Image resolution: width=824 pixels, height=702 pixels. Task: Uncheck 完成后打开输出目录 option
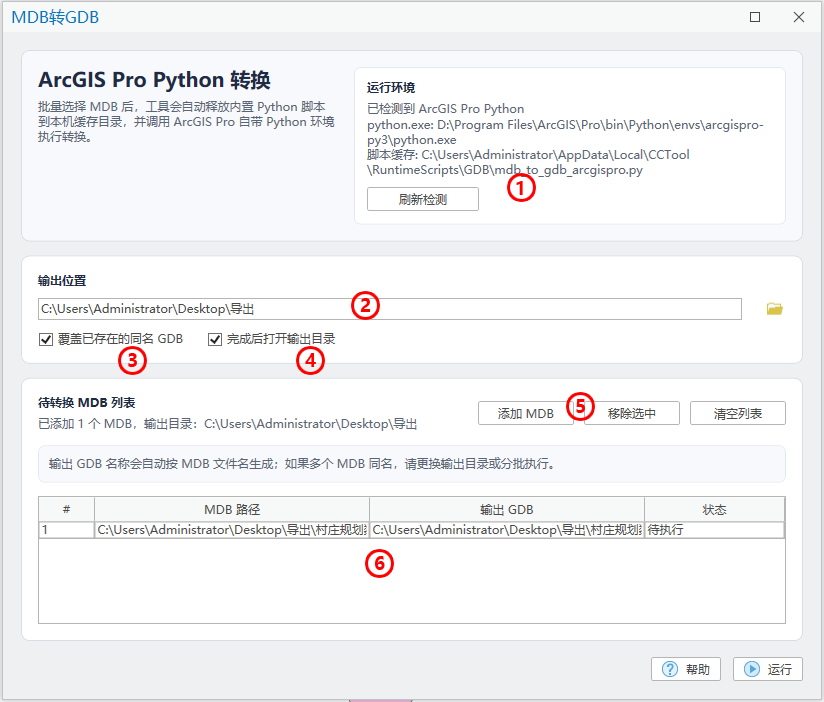[215, 339]
